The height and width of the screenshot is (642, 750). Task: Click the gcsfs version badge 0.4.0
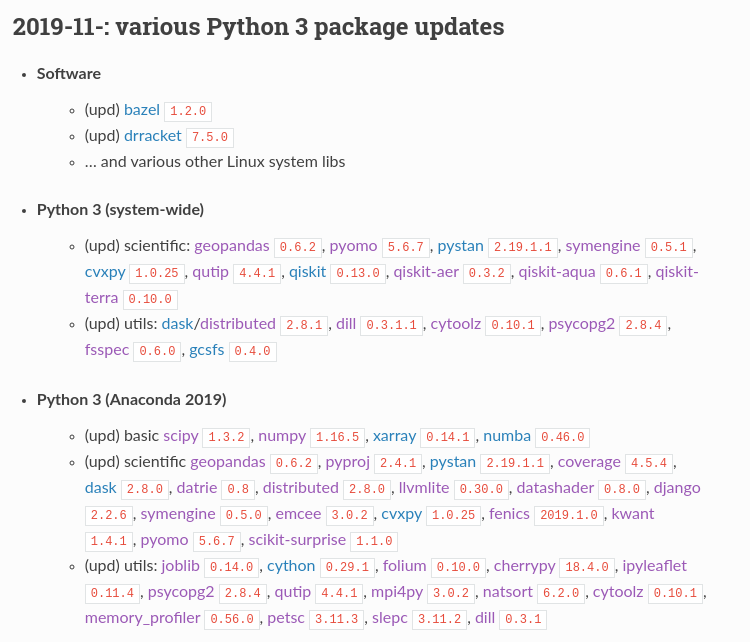pos(253,351)
